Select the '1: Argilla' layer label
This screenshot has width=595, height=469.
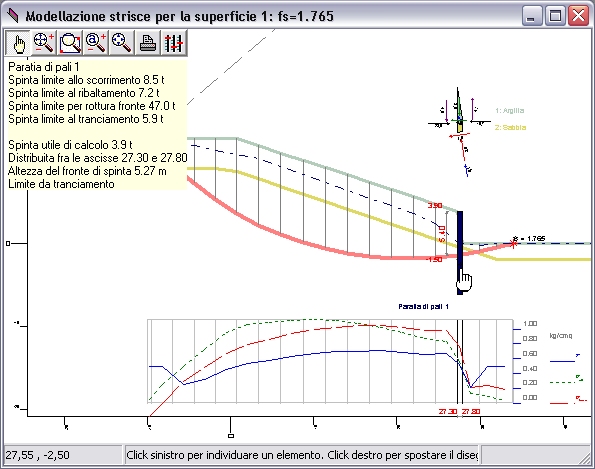[510, 110]
